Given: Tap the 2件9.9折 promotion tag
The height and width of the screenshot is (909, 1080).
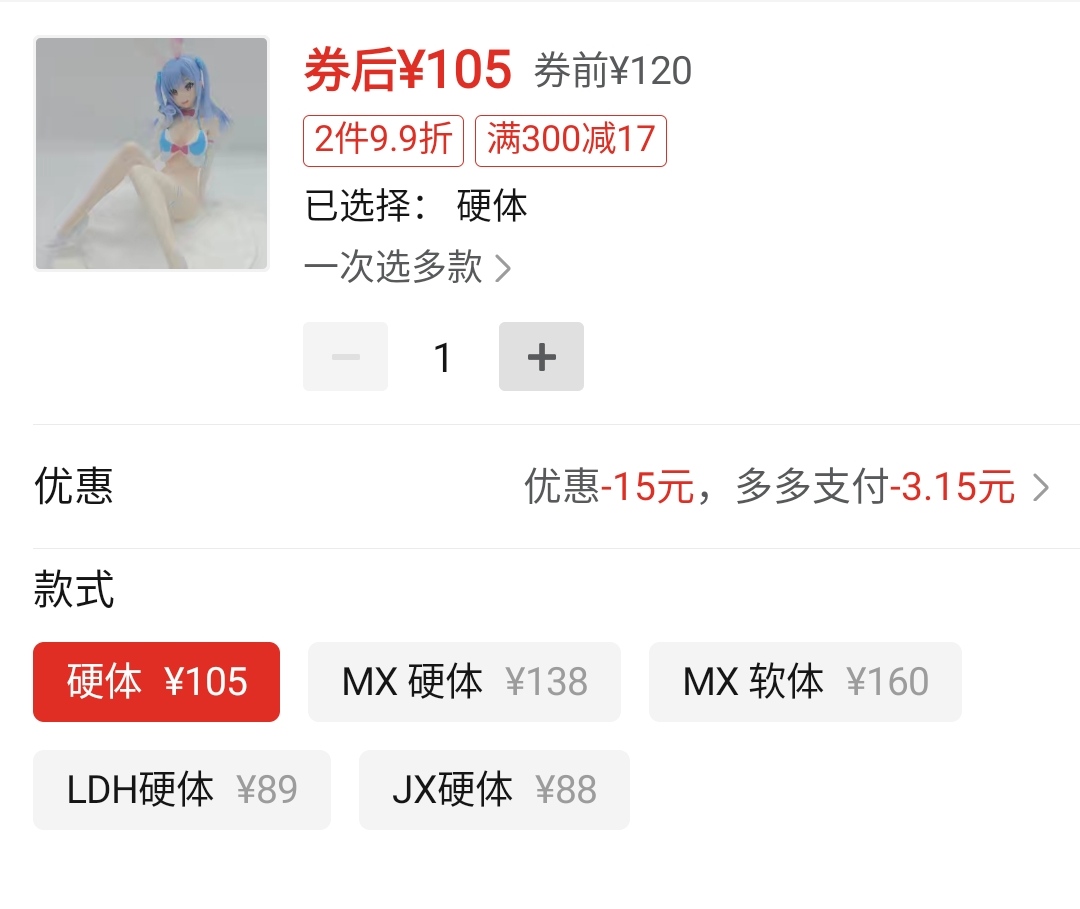Looking at the screenshot, I should click(384, 140).
